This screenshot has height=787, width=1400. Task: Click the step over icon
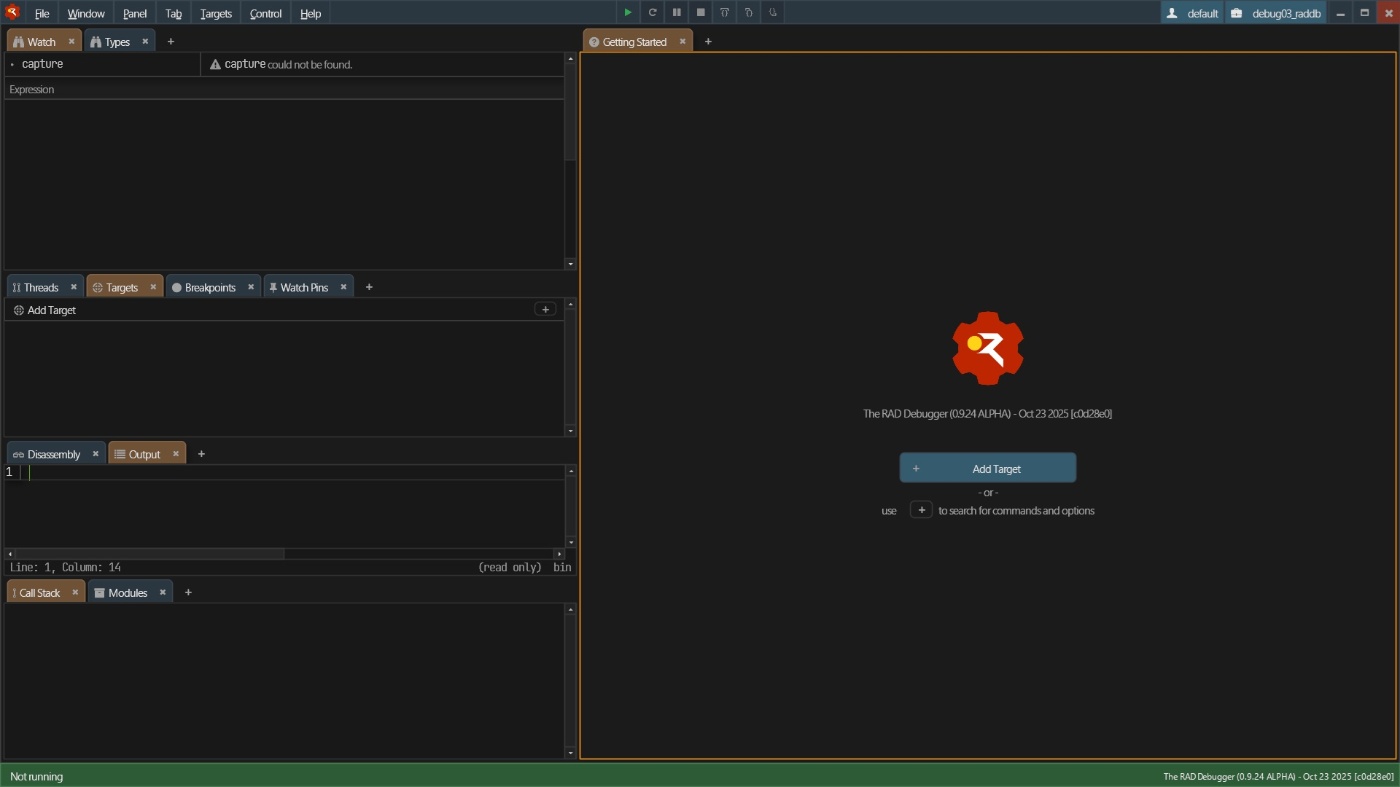click(724, 13)
